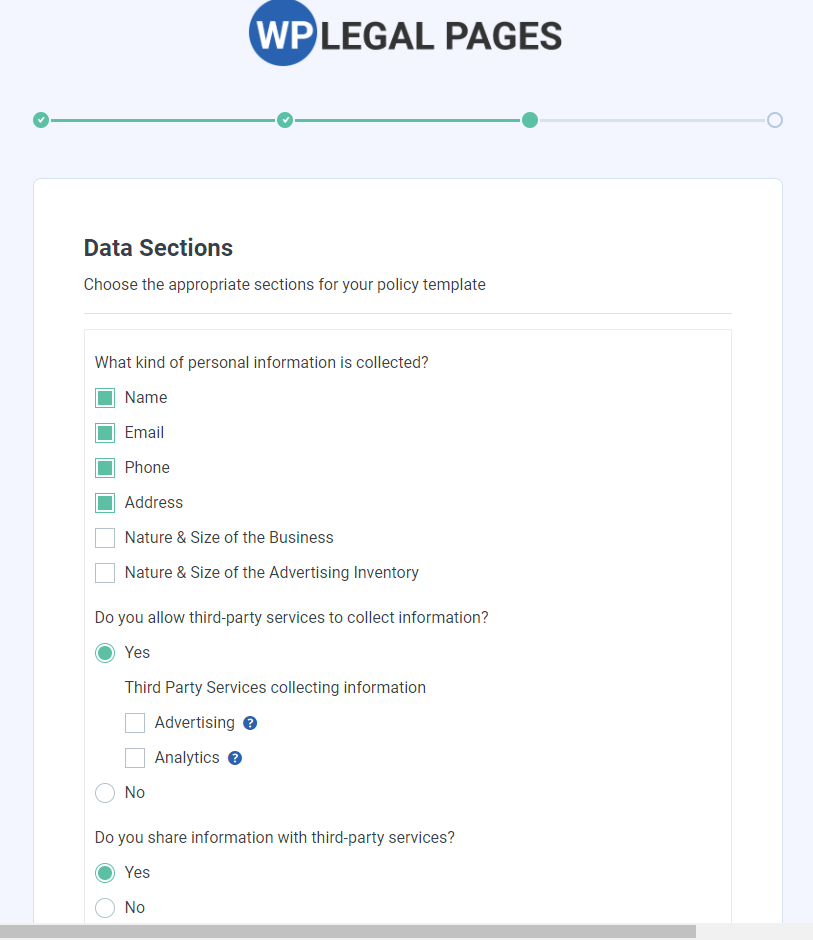Image resolution: width=813 pixels, height=940 pixels.
Task: Check the Advertising third-party service
Action: (x=135, y=722)
